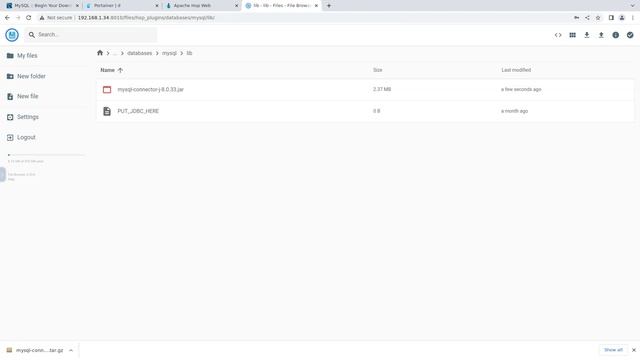Click the browser back arrow
The image size is (640, 360).
tap(7, 18)
